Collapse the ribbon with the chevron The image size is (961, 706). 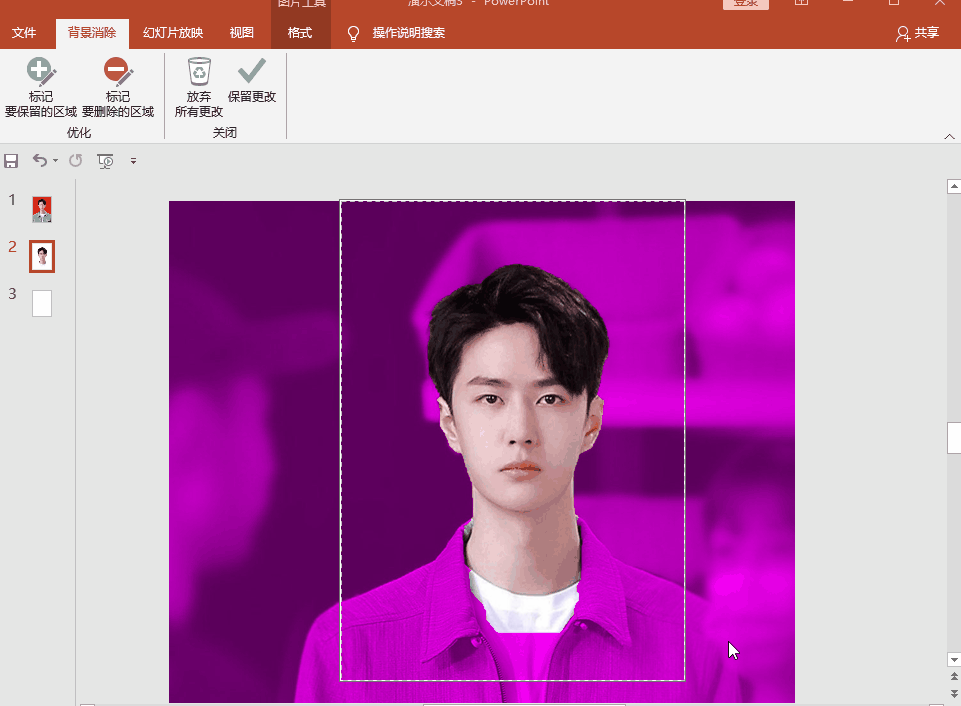(949, 136)
